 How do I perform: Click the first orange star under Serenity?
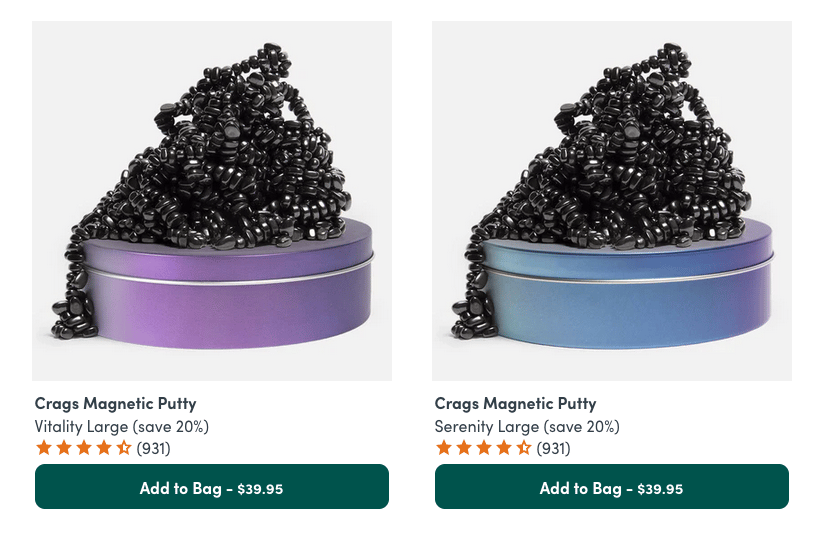(444, 448)
